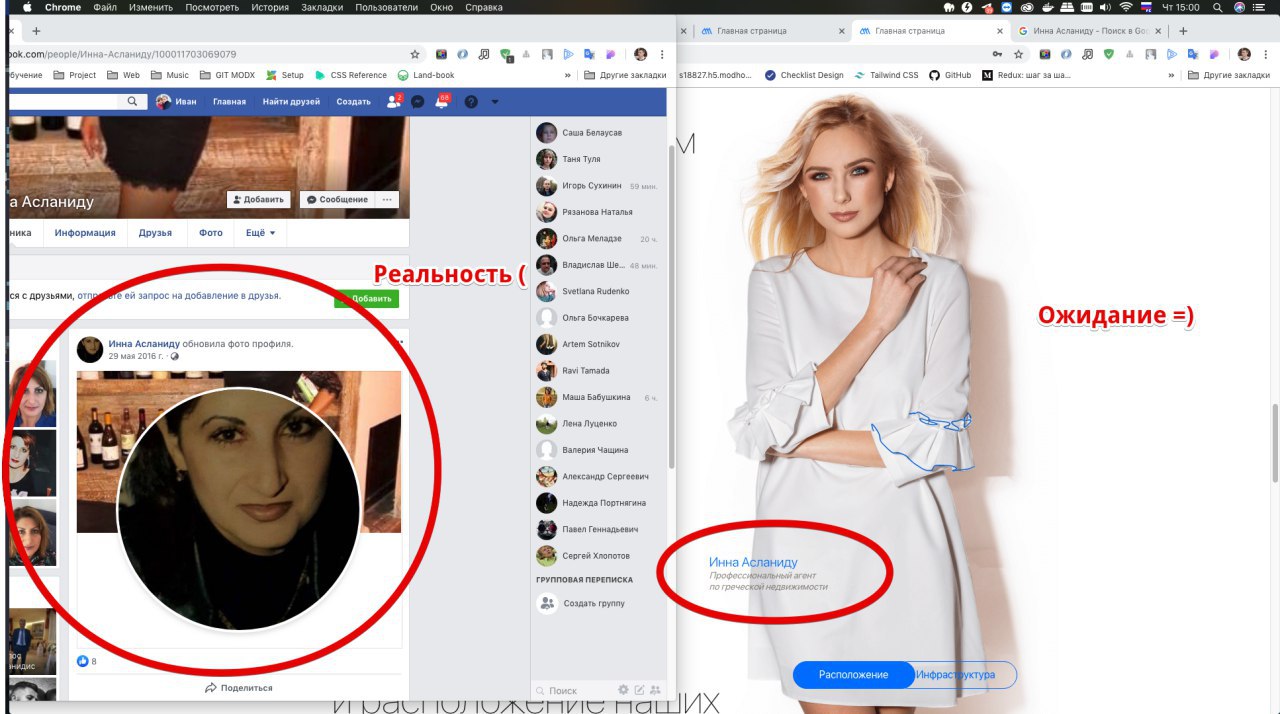Expand the Facebook account dropdown arrow

coord(495,102)
